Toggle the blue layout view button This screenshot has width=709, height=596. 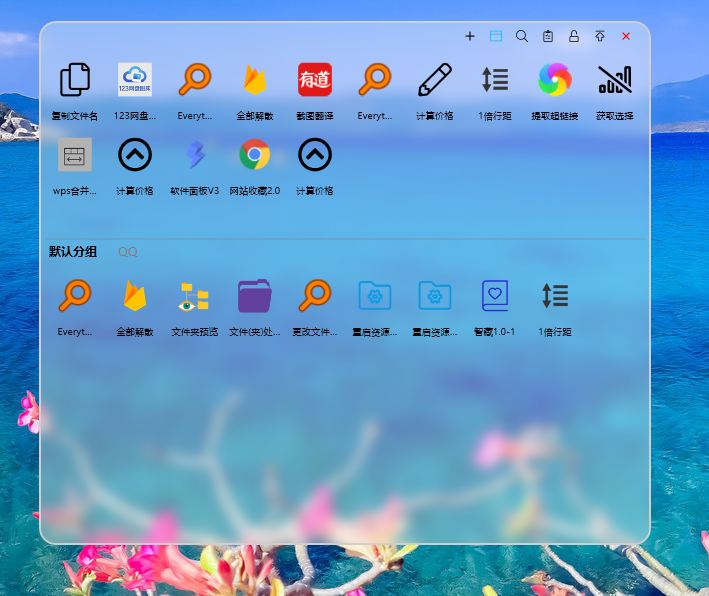[x=496, y=36]
